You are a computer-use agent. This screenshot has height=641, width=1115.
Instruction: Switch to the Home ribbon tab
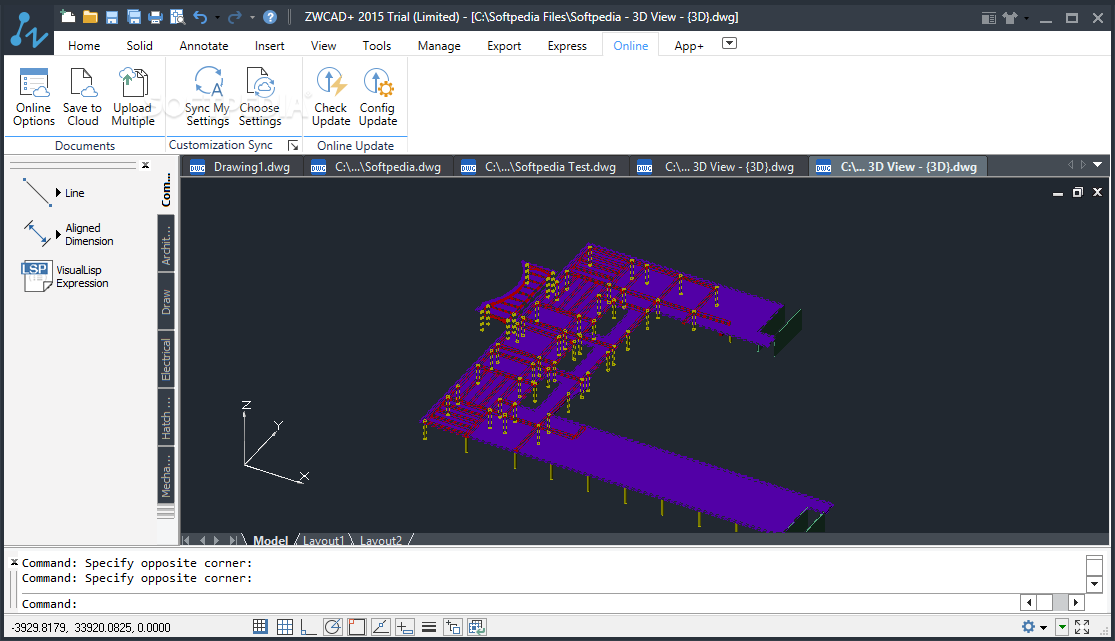[84, 46]
